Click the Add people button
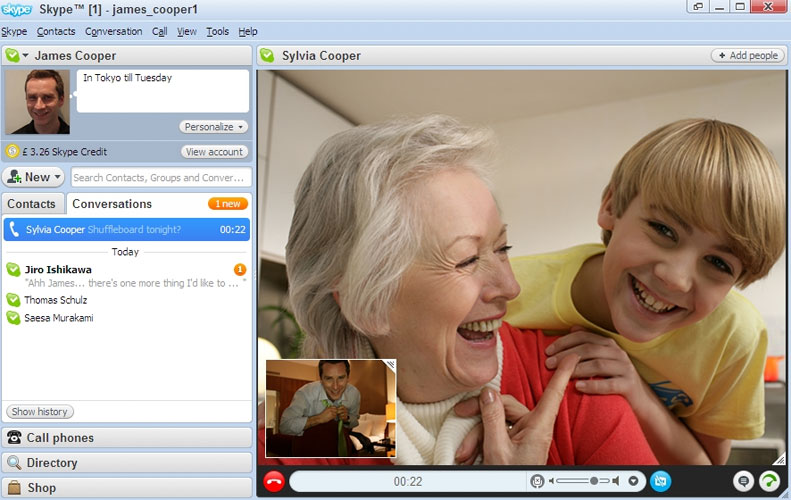This screenshot has height=500, width=791. [x=748, y=55]
